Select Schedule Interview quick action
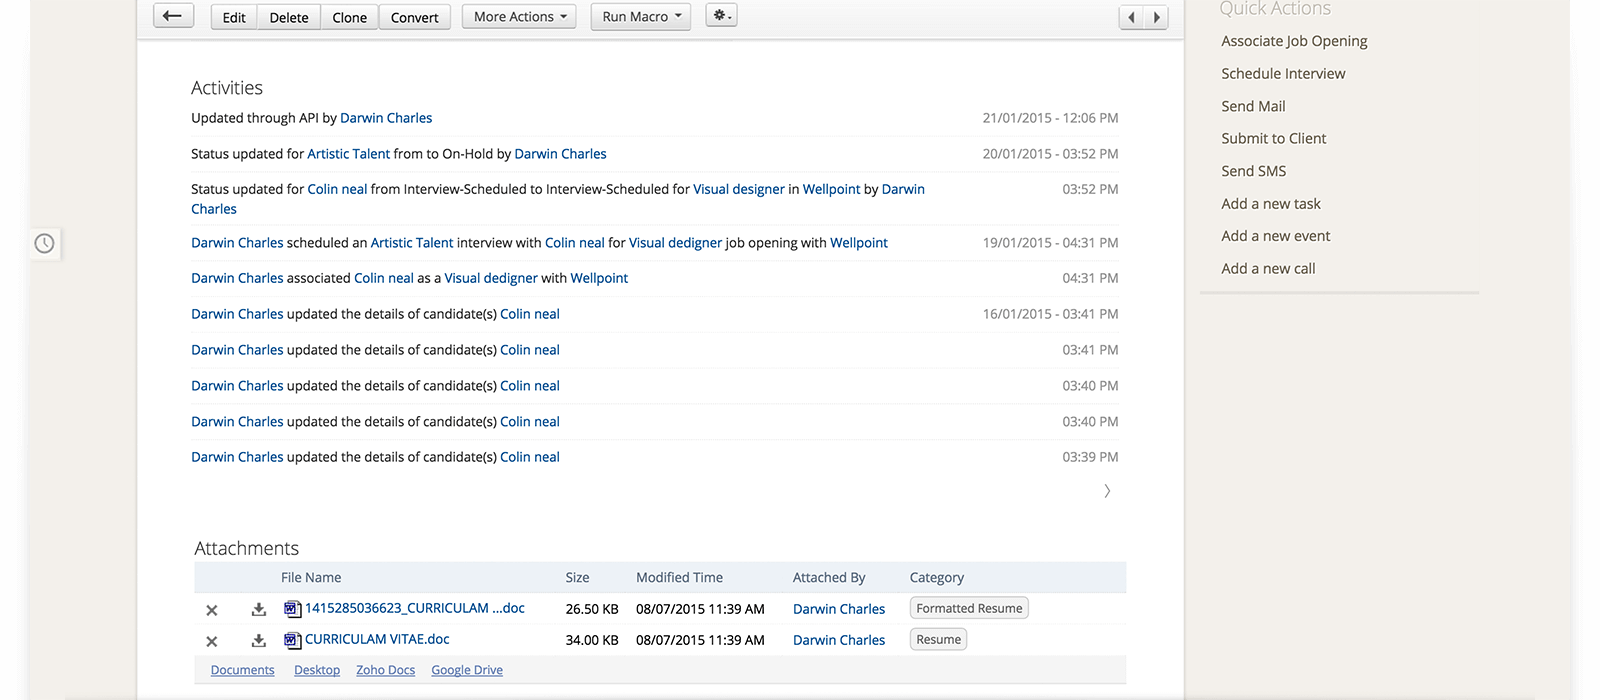 (1283, 74)
